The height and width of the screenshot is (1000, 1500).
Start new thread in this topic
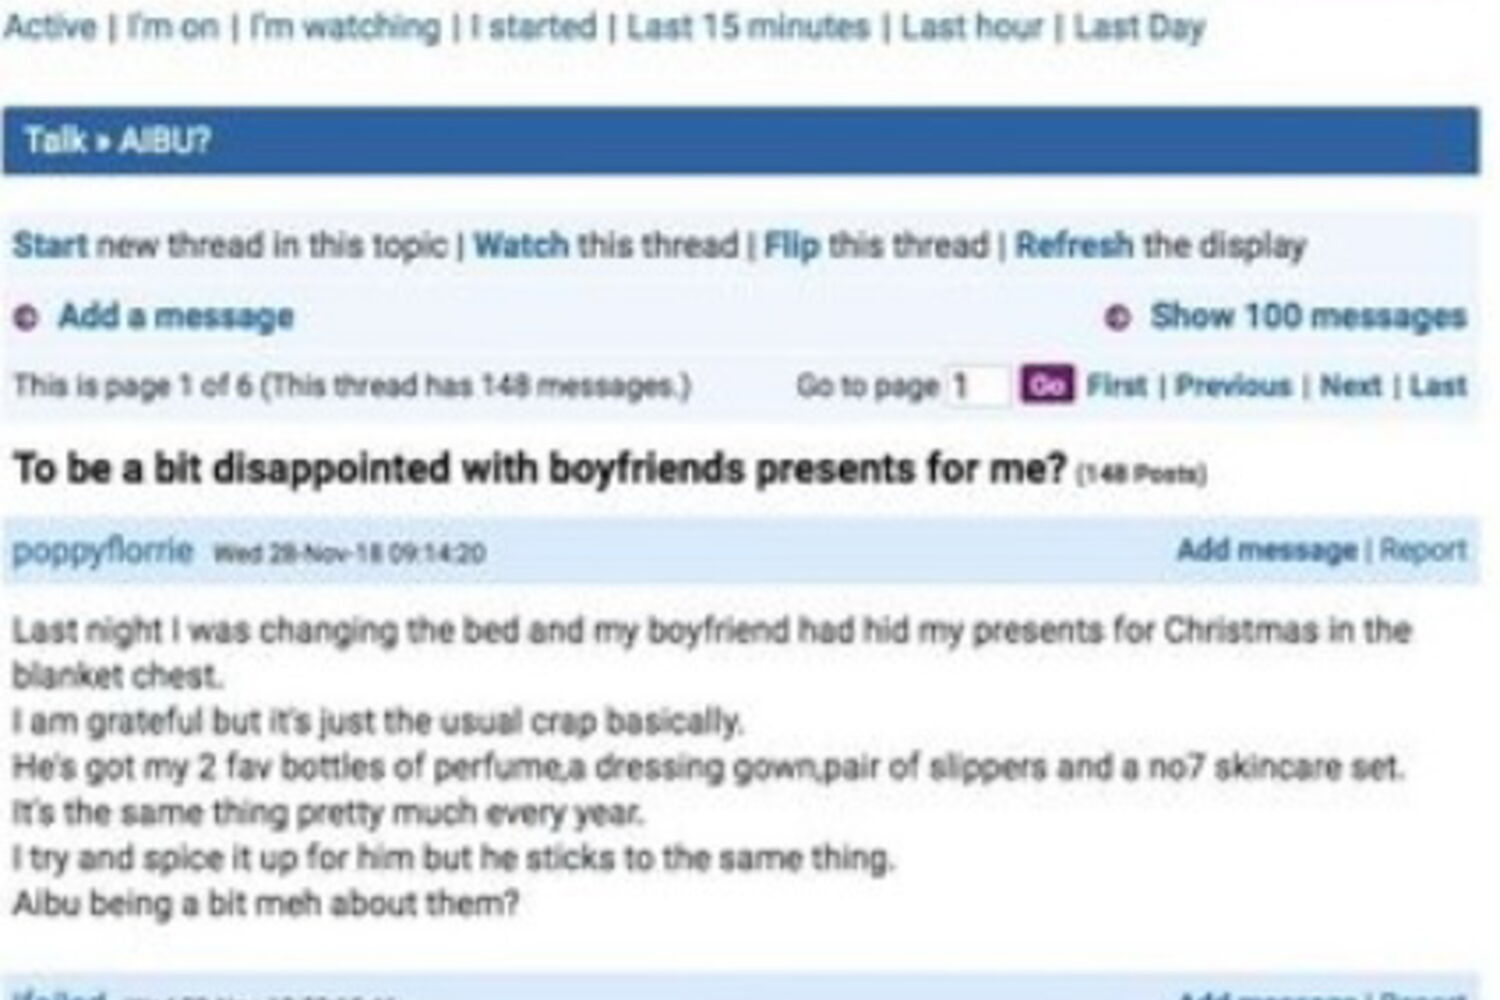(50, 245)
